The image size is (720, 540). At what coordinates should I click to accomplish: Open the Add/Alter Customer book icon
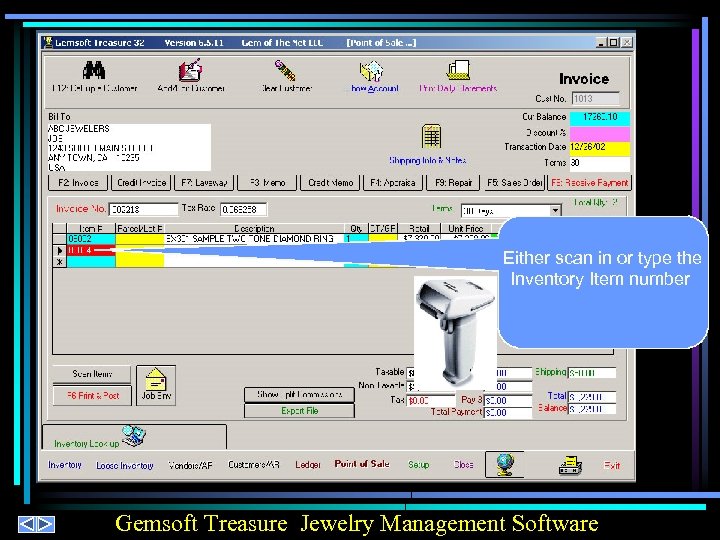[x=190, y=70]
